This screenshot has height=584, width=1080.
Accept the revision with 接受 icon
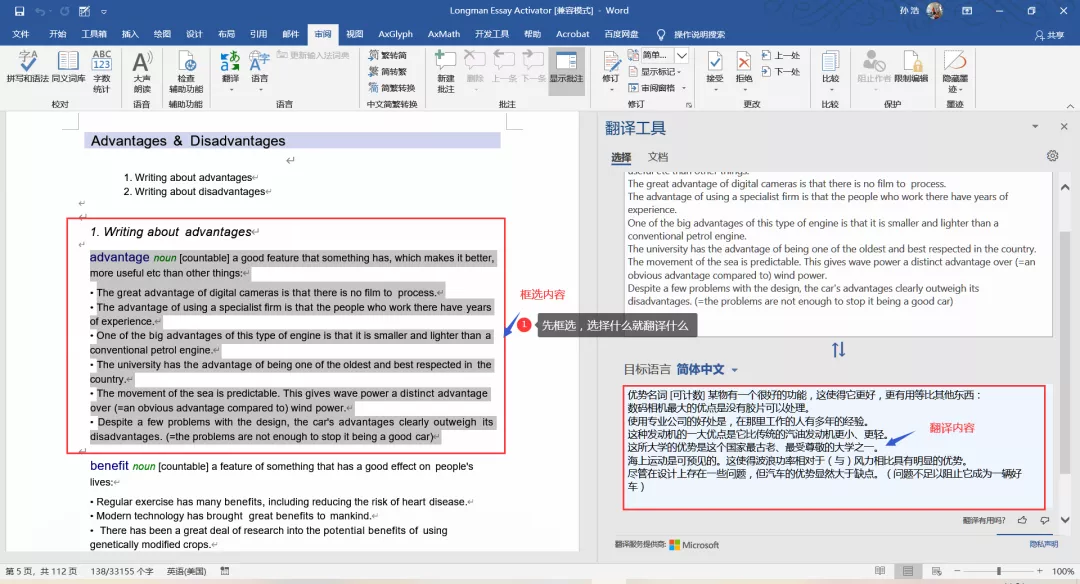click(x=715, y=62)
